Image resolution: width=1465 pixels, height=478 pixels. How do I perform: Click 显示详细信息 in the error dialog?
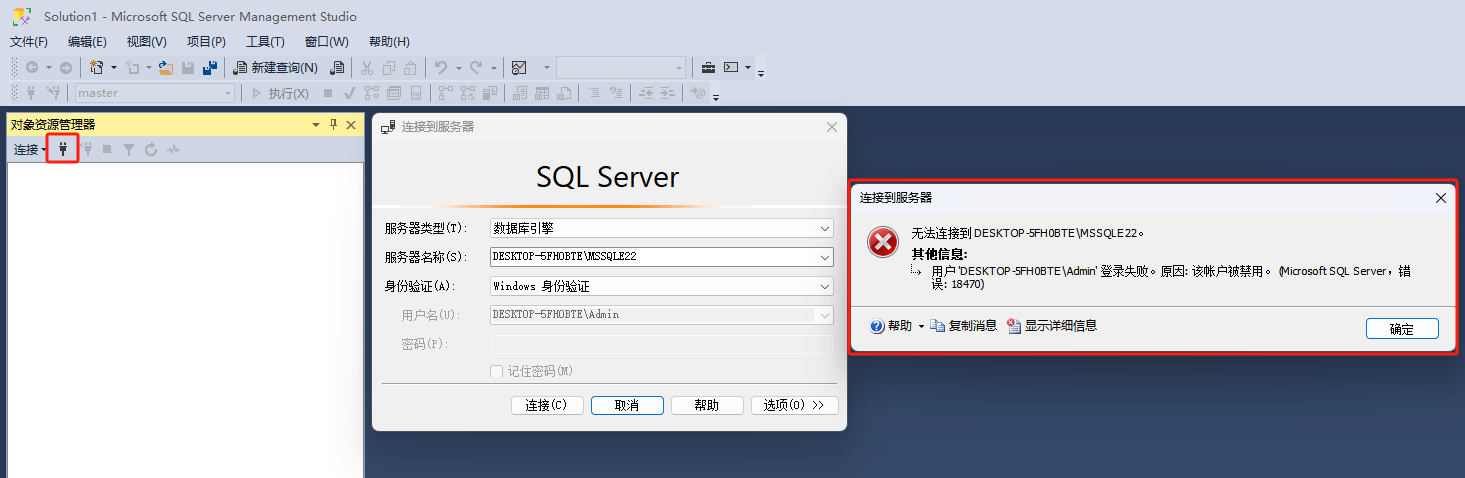pyautogui.click(x=1052, y=326)
